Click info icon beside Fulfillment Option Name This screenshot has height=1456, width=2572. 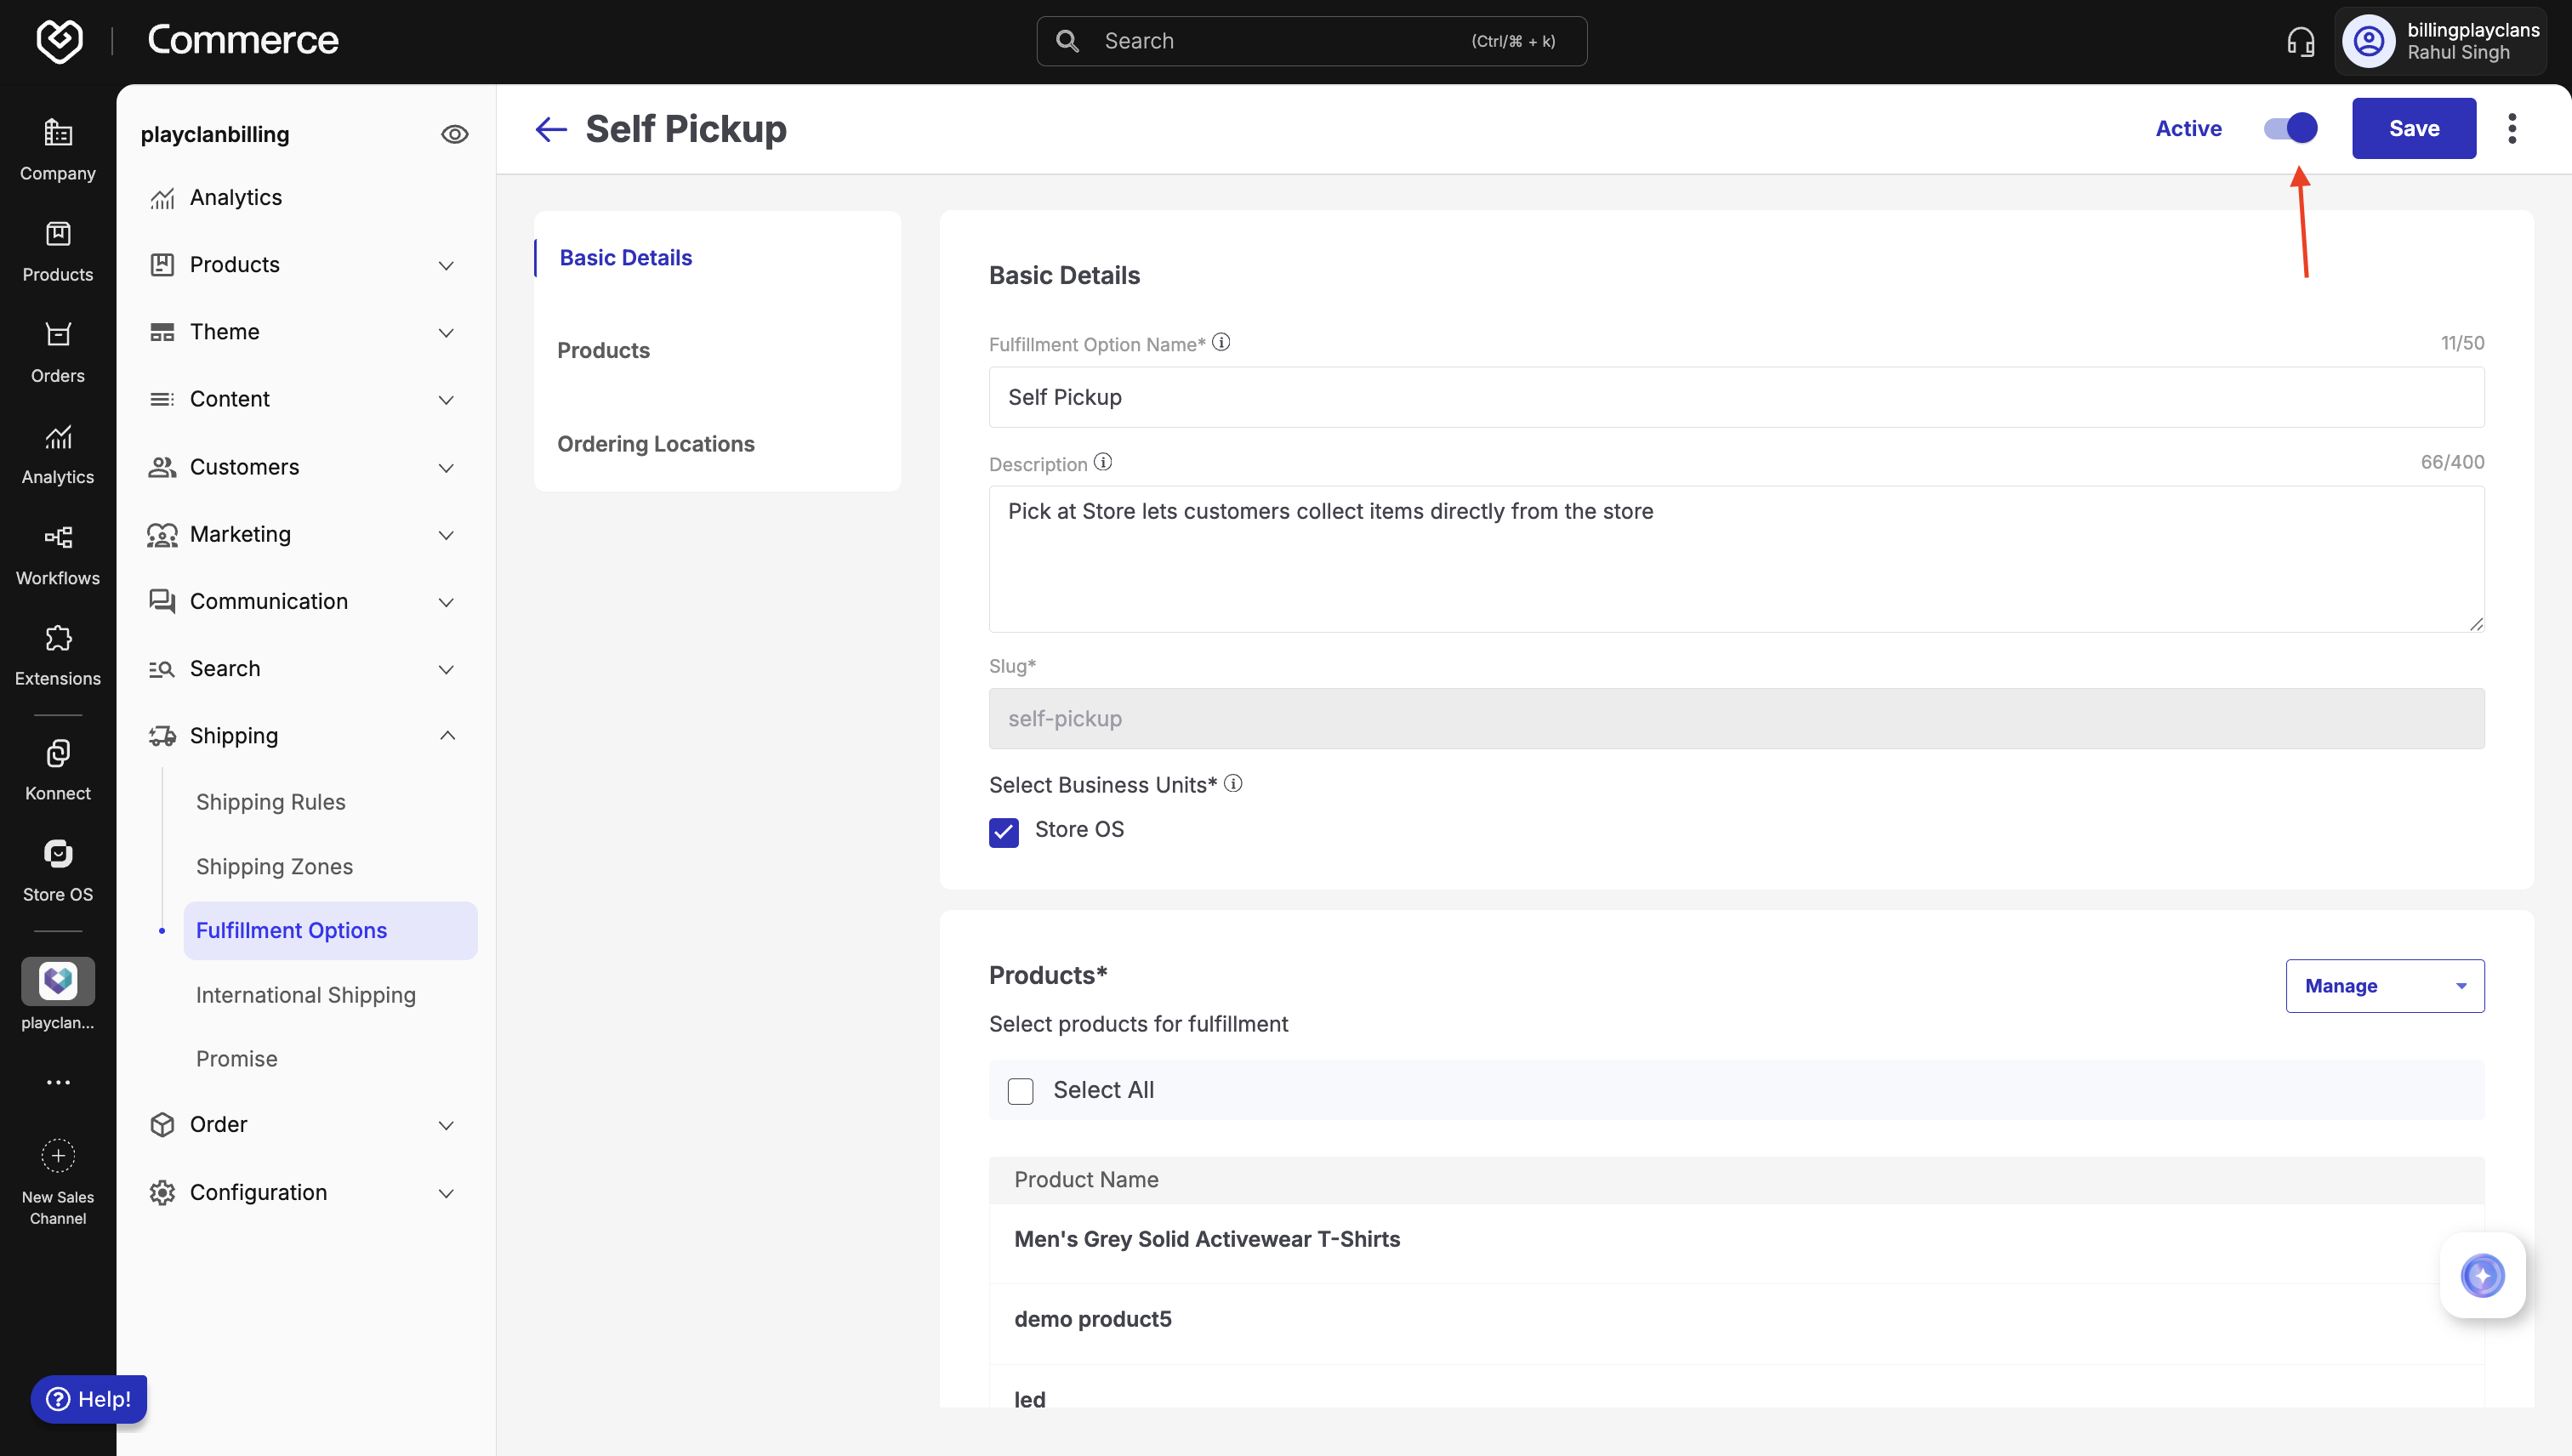1221,342
